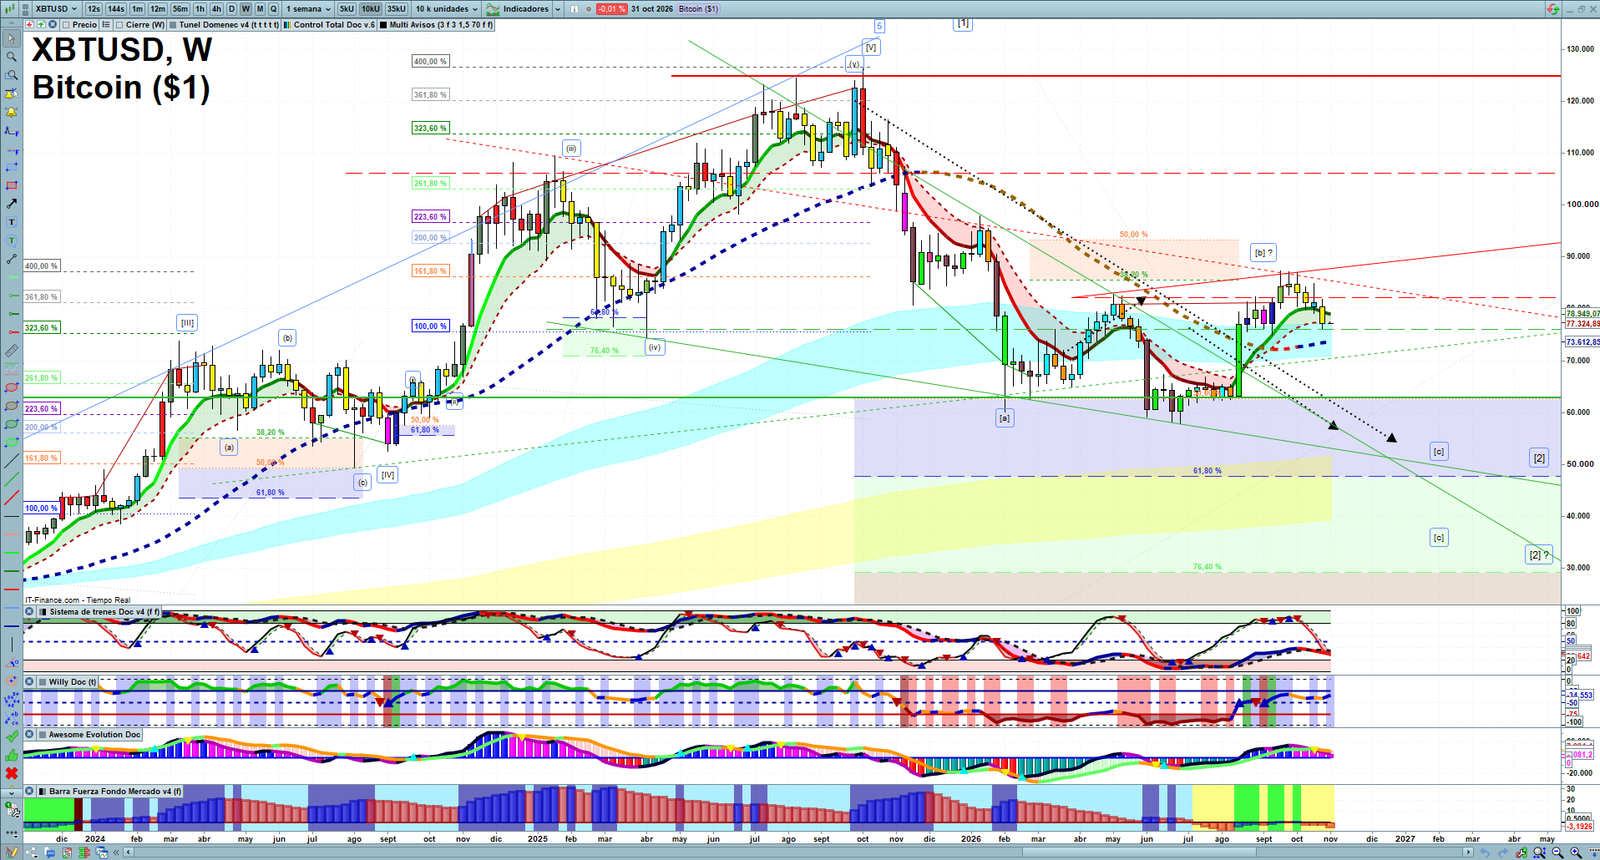Image resolution: width=1600 pixels, height=860 pixels.
Task: Click the 5kU units button
Action: (x=346, y=9)
